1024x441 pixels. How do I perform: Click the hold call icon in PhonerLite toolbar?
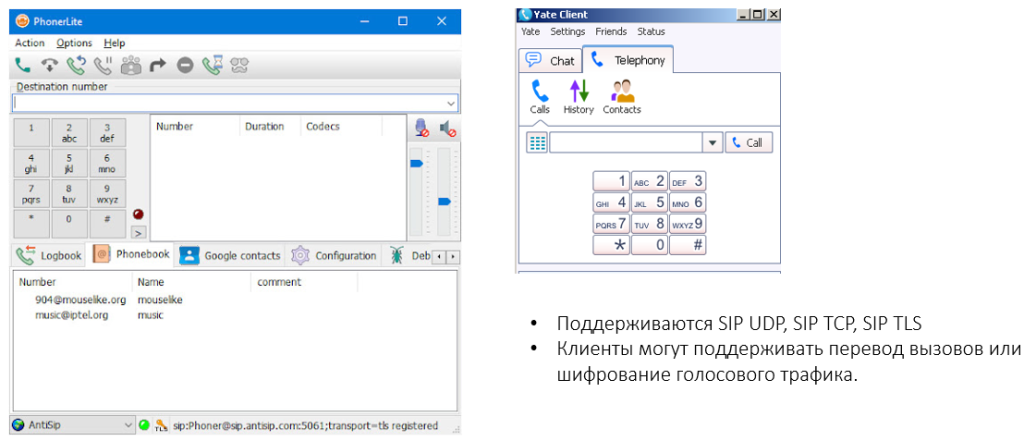pyautogui.click(x=103, y=65)
